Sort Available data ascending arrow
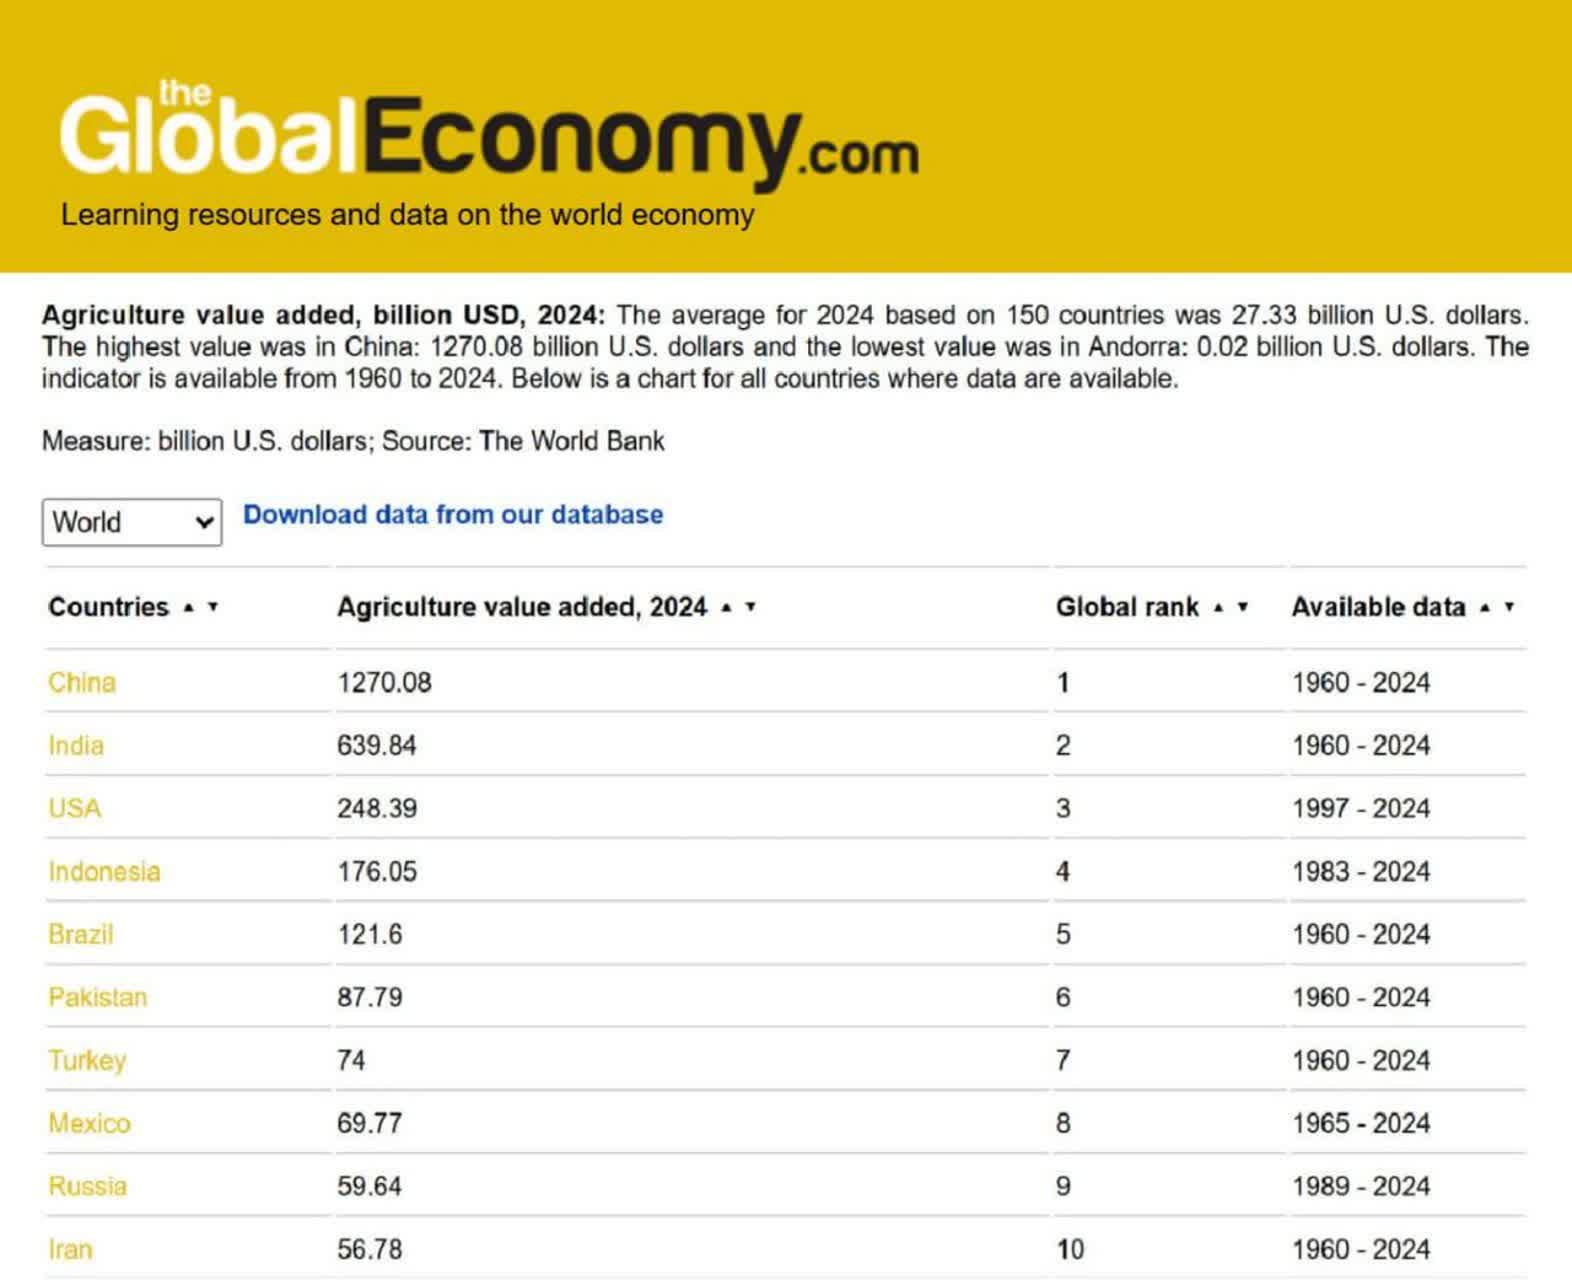The height and width of the screenshot is (1280, 1572). pos(1485,607)
